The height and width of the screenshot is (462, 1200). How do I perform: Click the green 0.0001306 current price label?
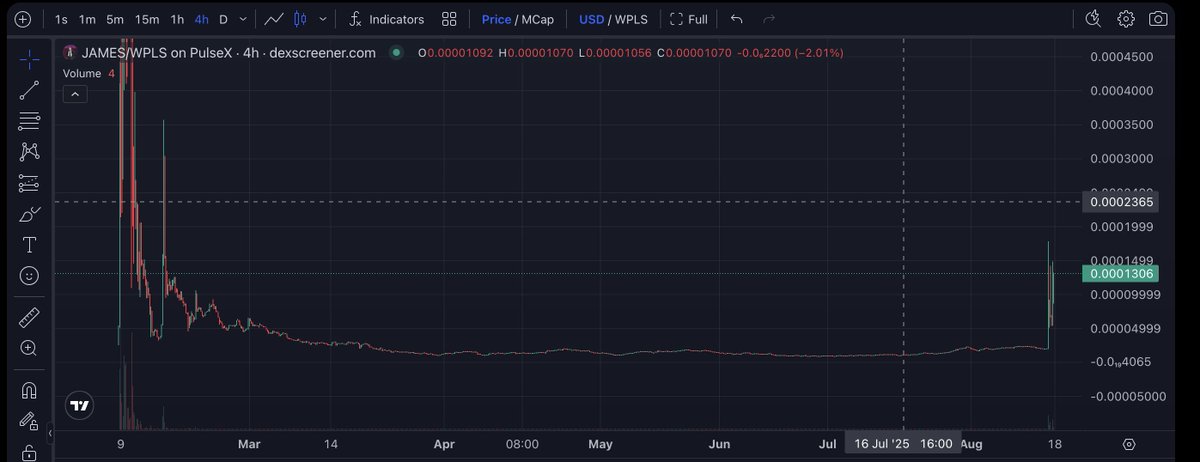[x=1120, y=273]
